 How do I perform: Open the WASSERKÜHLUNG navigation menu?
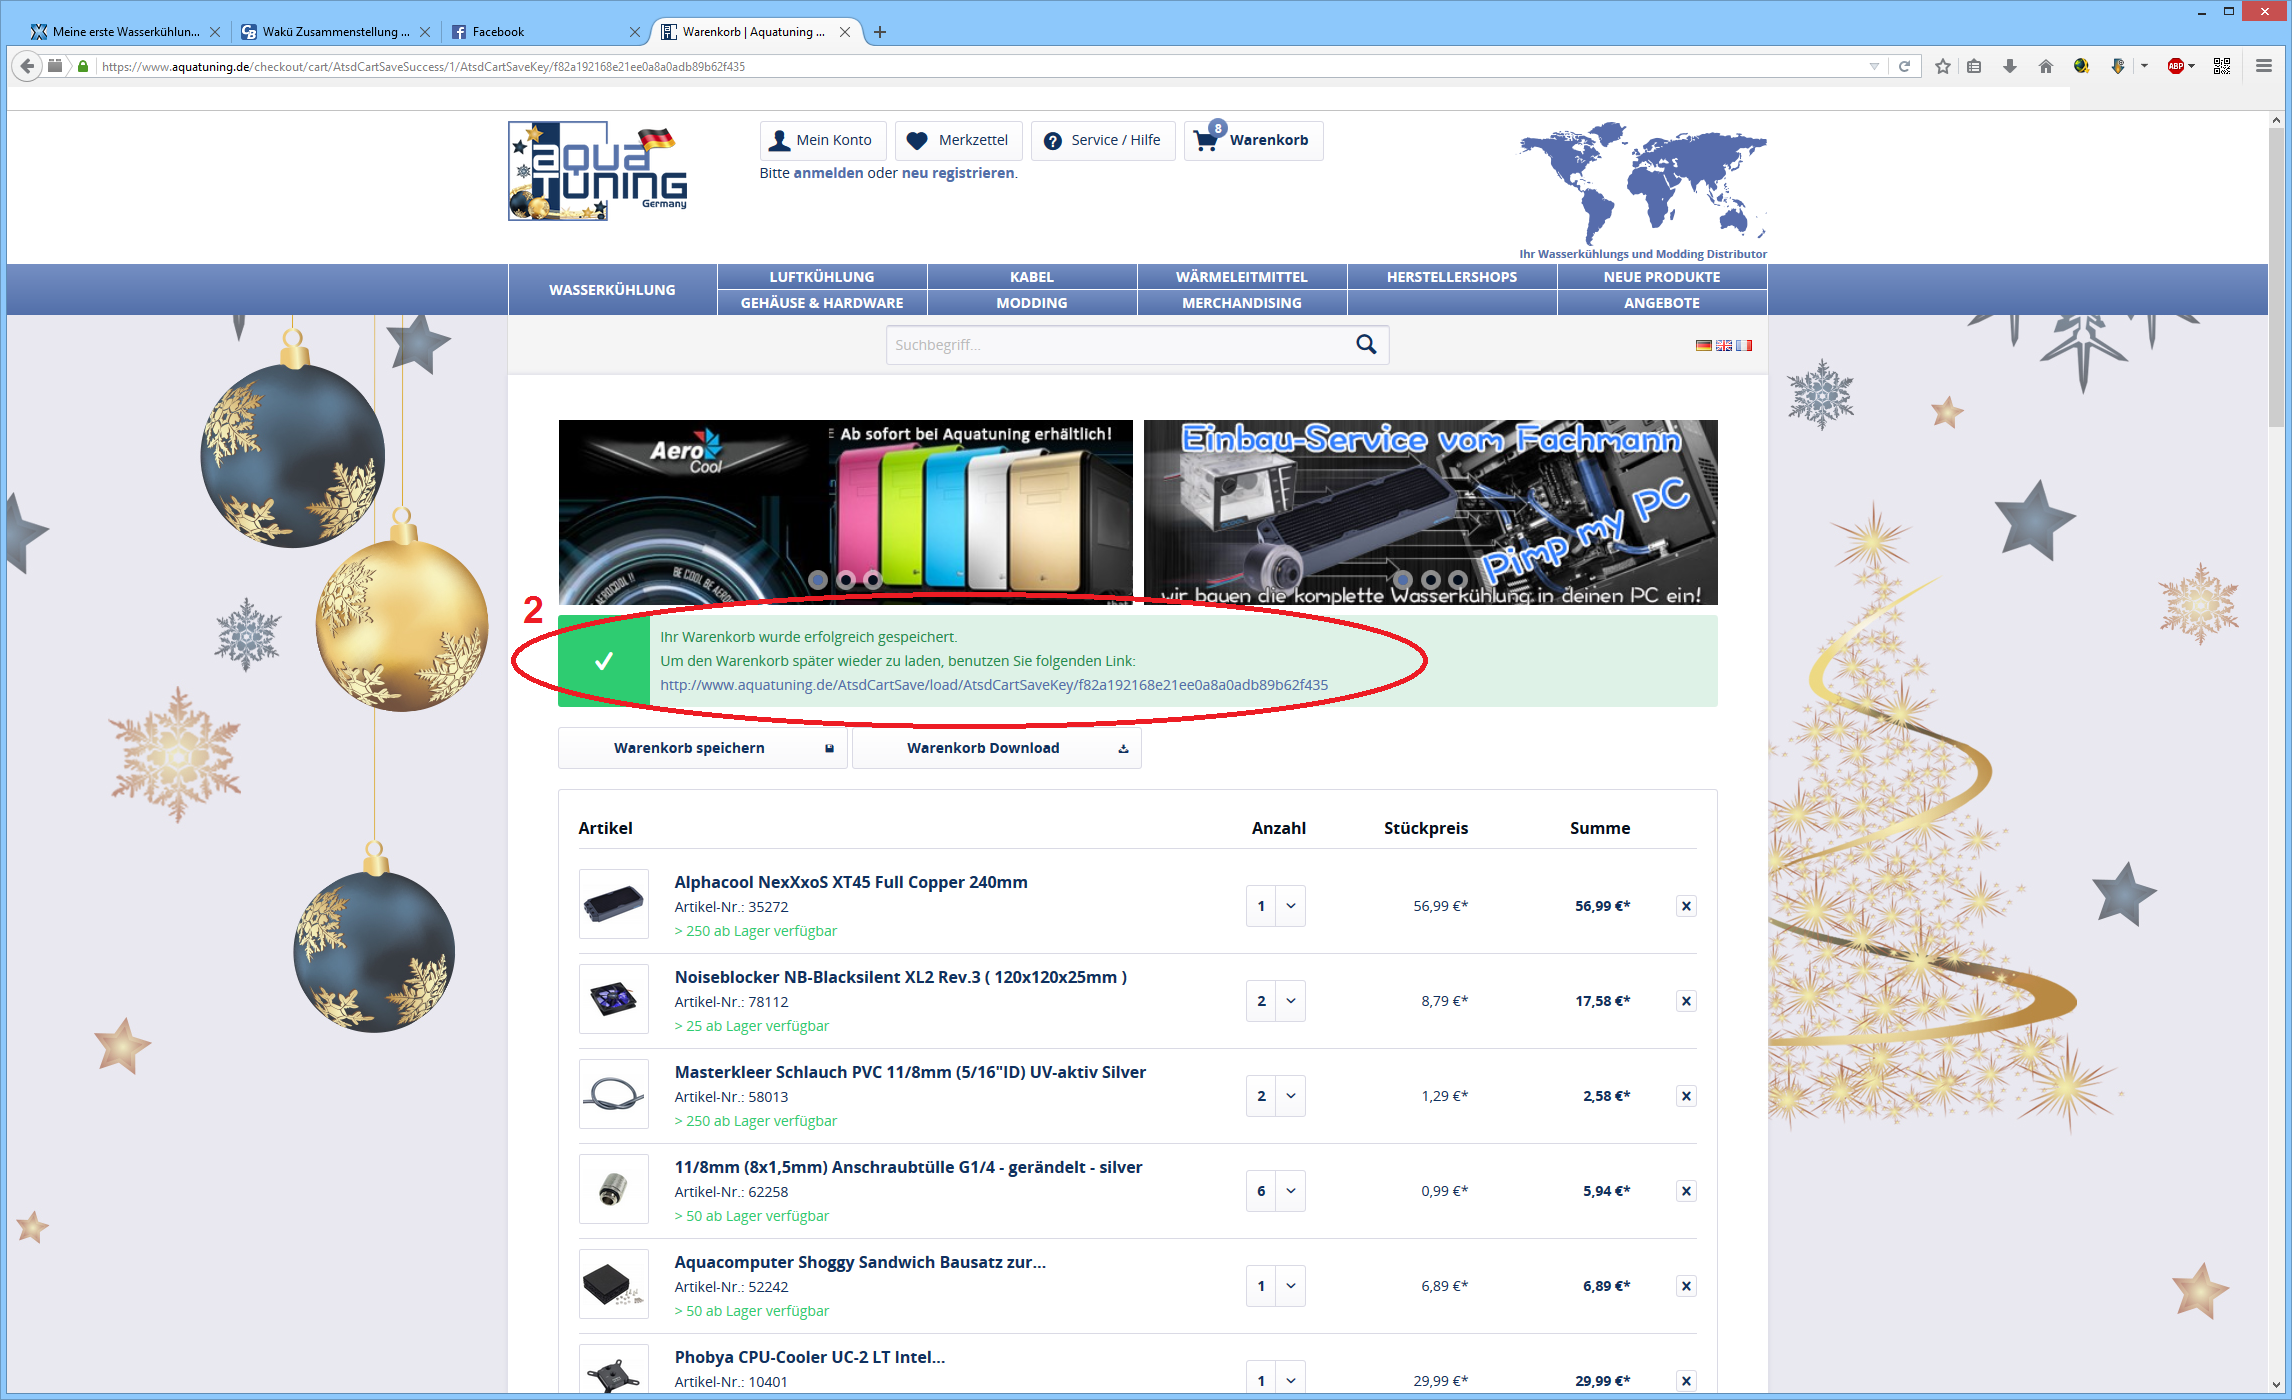[612, 290]
